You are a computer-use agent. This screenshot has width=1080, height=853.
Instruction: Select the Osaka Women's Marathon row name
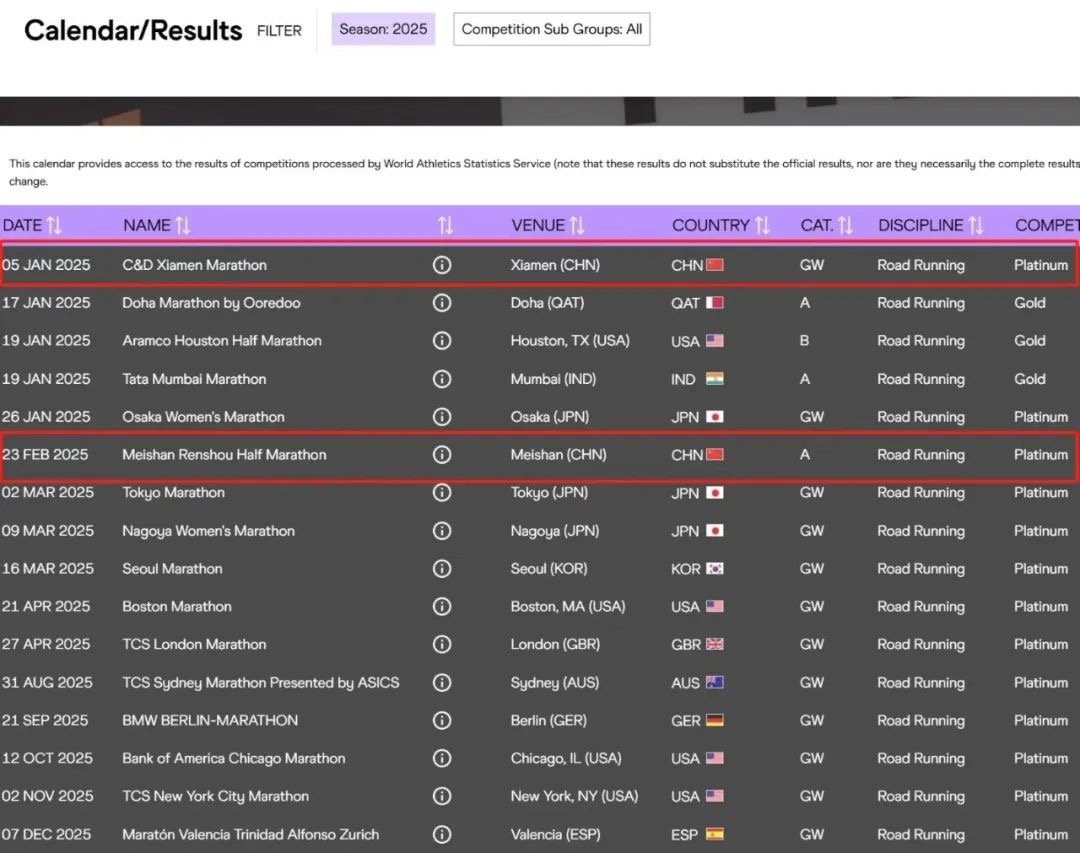[203, 417]
